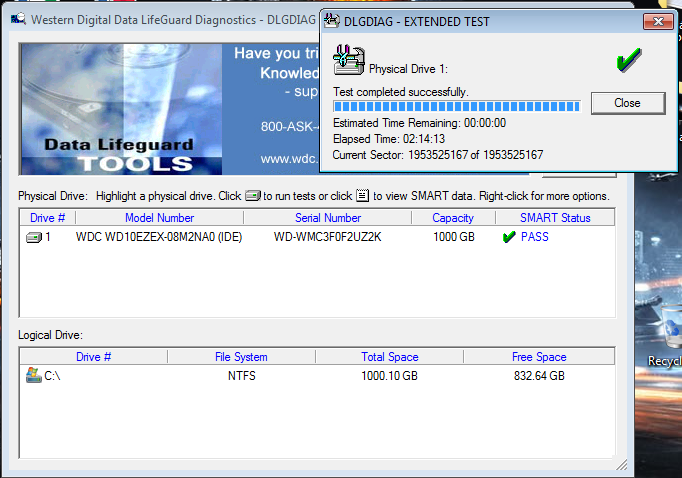Click the 832.64 GB free space value
Viewport: 682px width, 478px height.
[x=539, y=376]
